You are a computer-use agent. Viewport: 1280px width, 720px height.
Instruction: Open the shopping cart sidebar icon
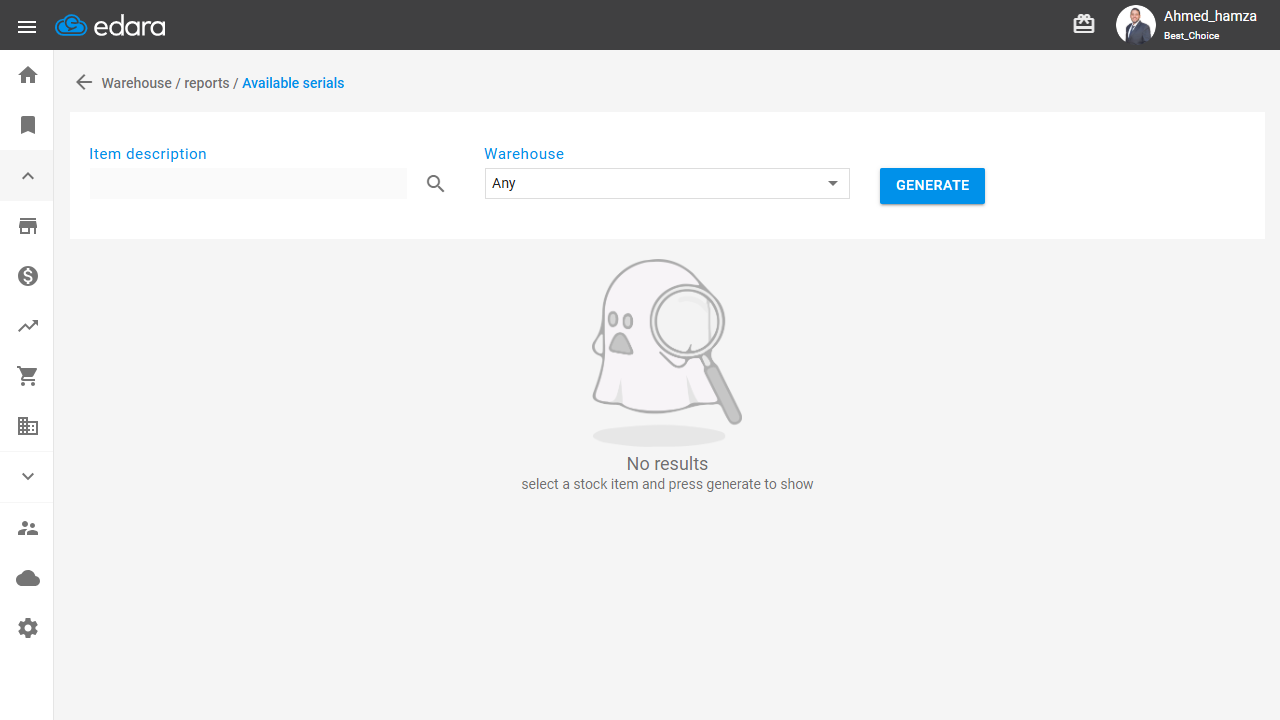[28, 376]
